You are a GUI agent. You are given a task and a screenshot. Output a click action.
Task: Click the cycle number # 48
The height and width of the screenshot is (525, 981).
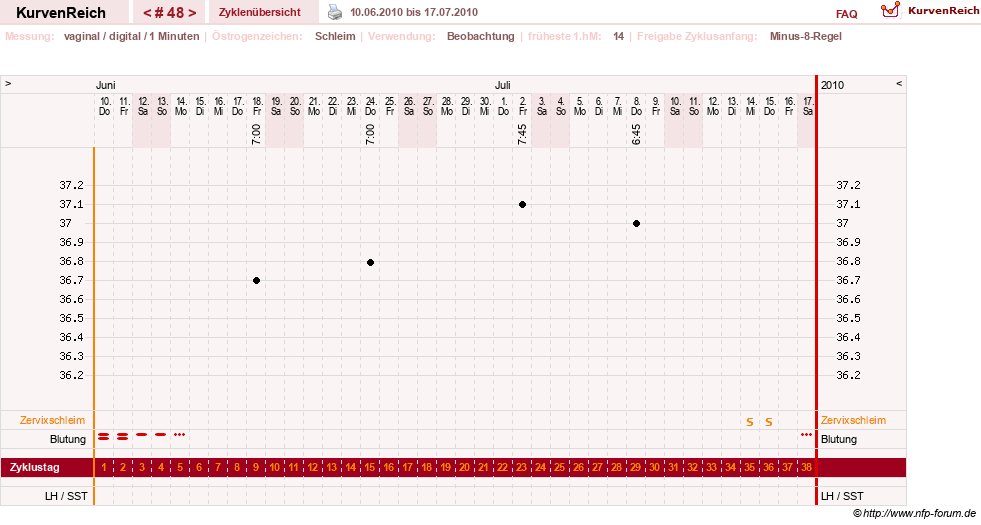[170, 13]
